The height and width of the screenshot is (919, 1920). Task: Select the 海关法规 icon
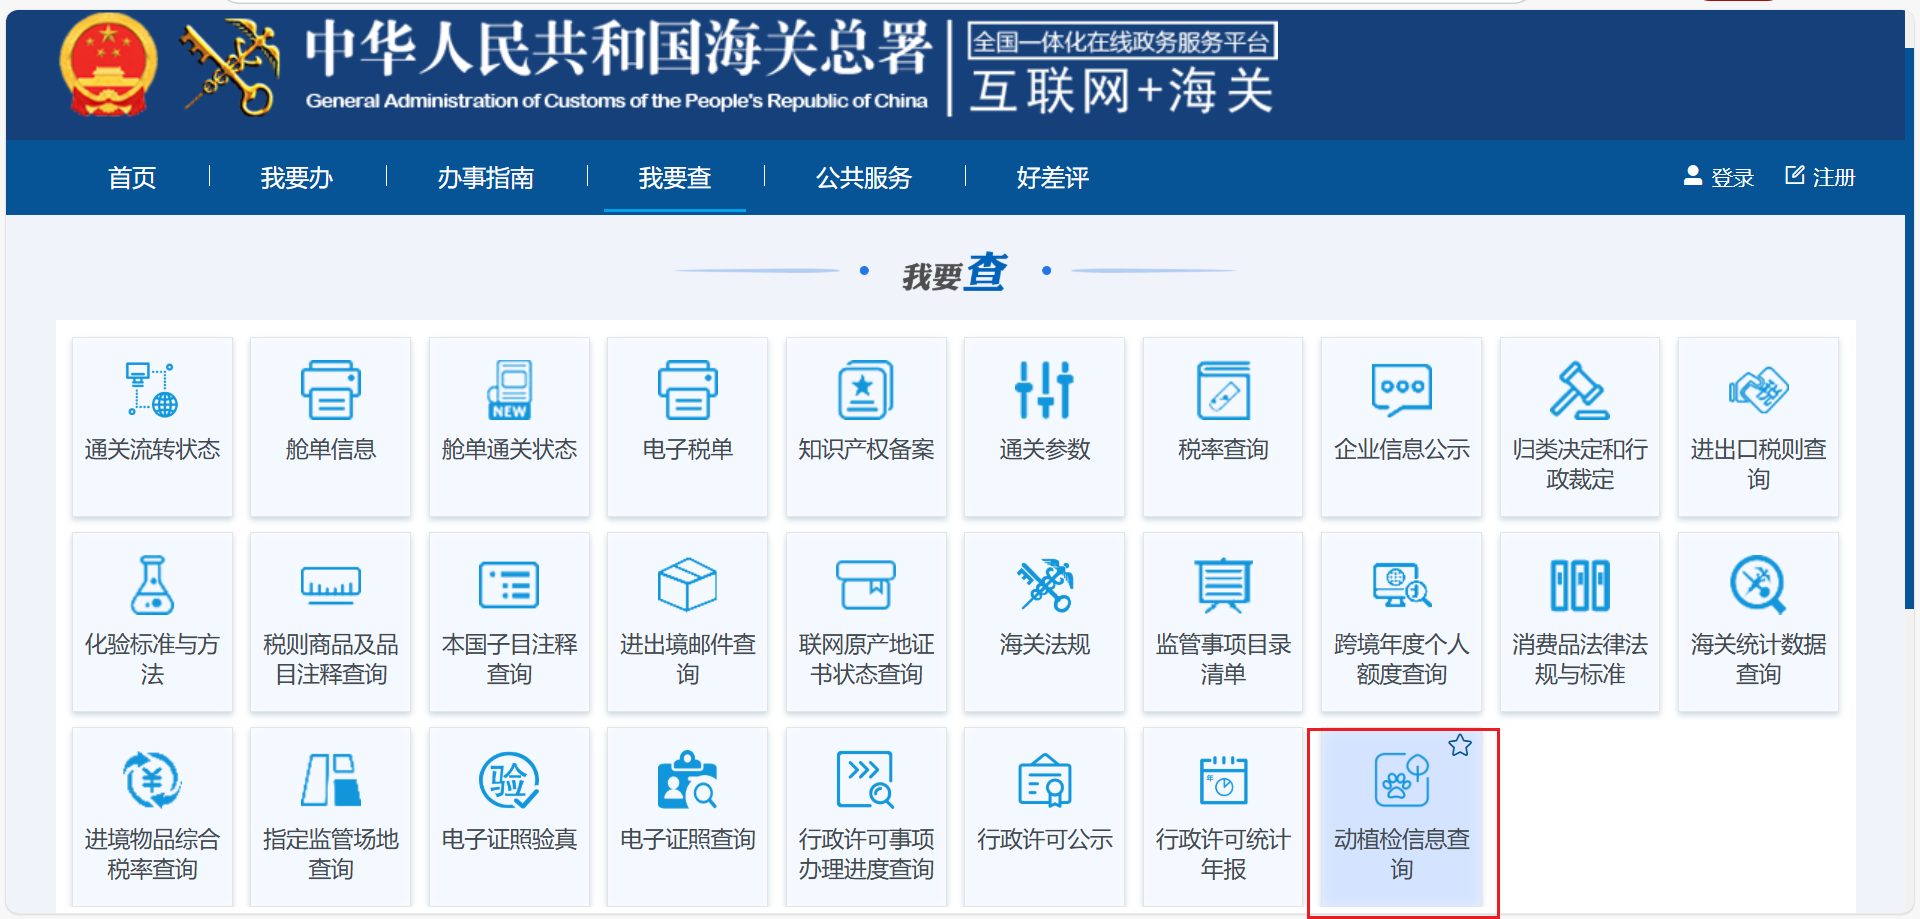1044,585
